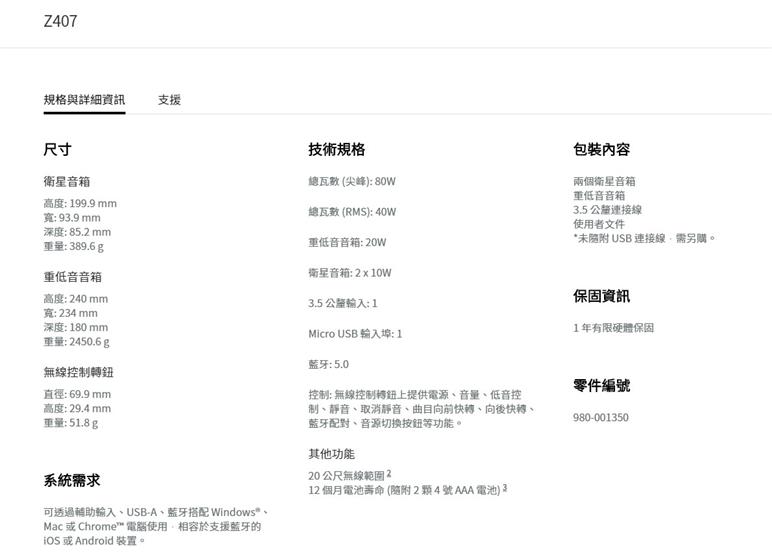Image resolution: width=772 pixels, height=558 pixels.
Task: Click the 技術規格 heading
Action: point(336,149)
